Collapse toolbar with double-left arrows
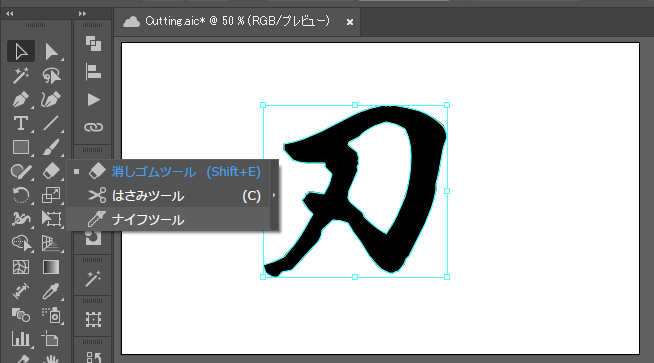Viewport: 654px width, 363px height. tap(10, 14)
